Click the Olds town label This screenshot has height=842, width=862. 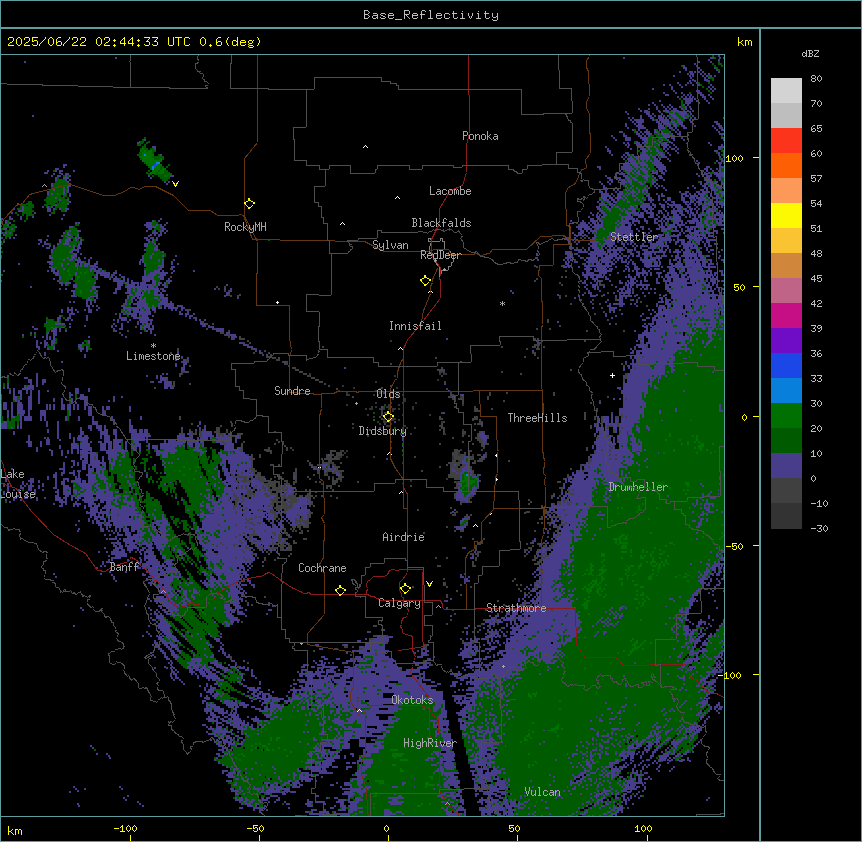click(x=388, y=394)
